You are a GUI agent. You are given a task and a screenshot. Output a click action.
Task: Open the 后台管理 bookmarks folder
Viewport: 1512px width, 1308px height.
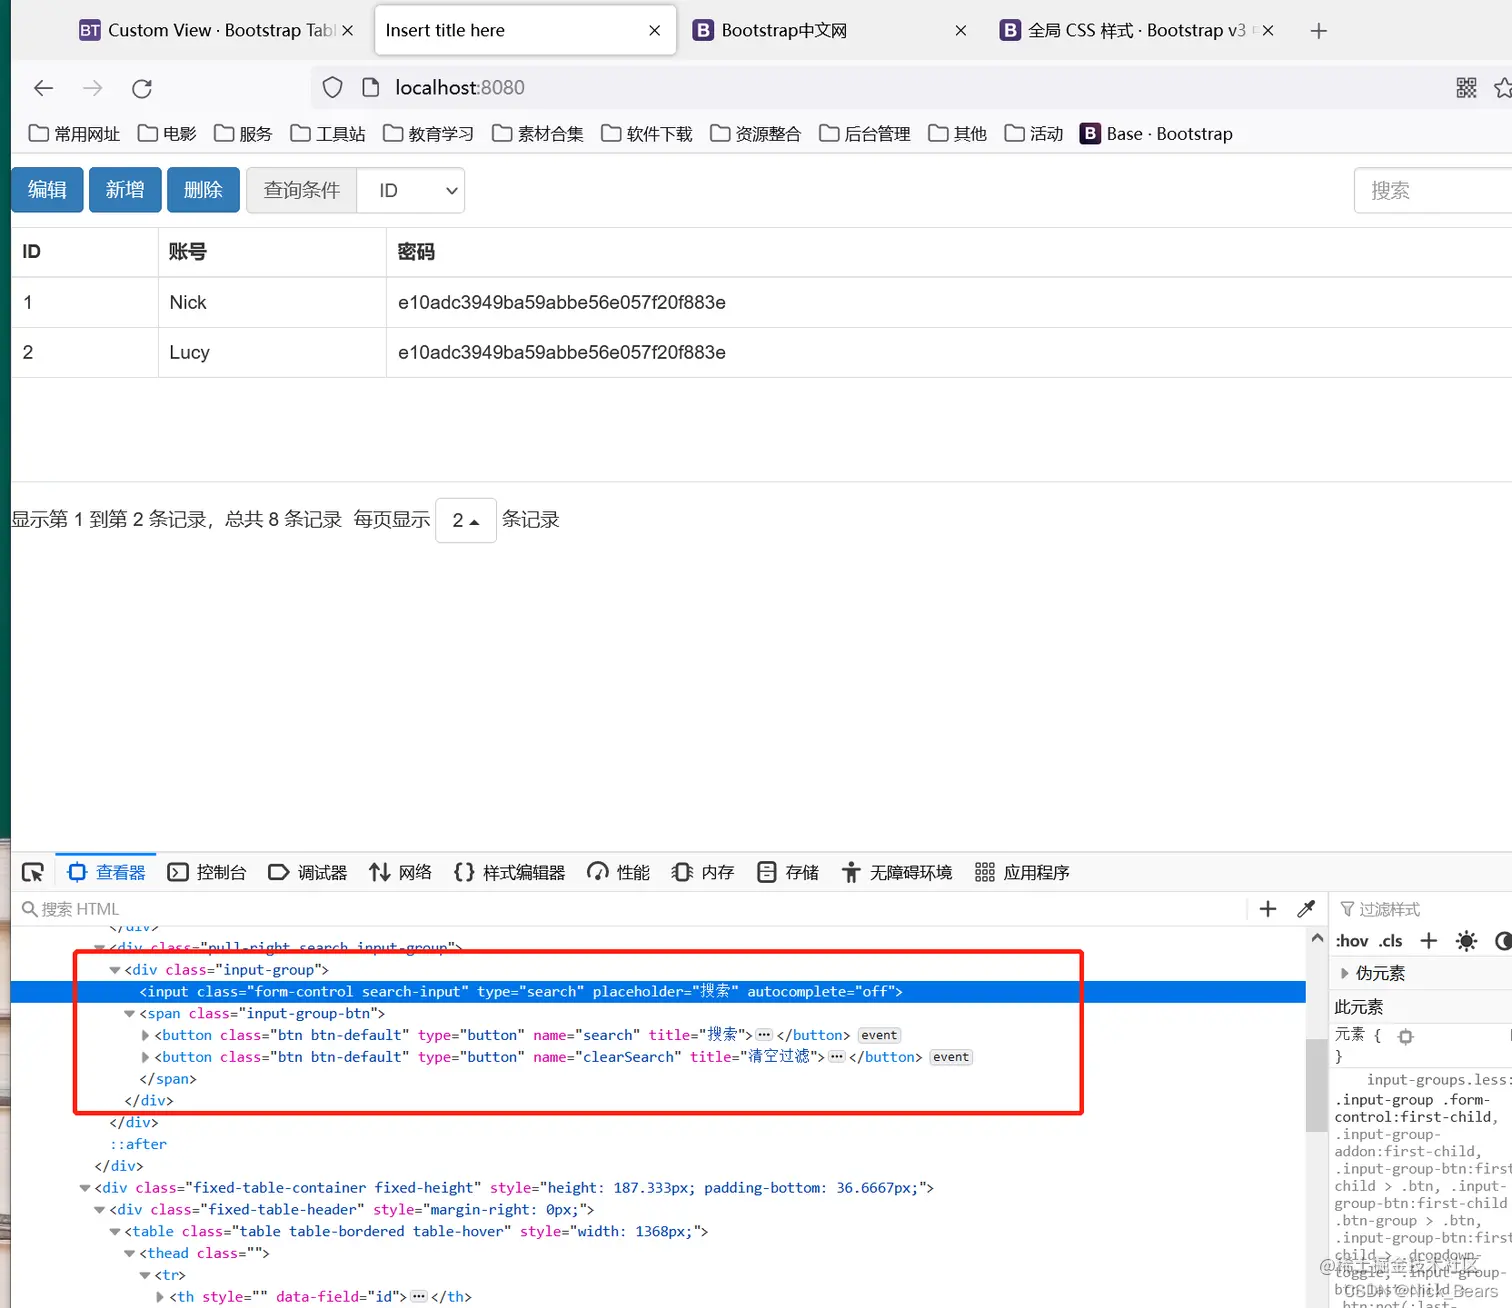[x=864, y=134]
